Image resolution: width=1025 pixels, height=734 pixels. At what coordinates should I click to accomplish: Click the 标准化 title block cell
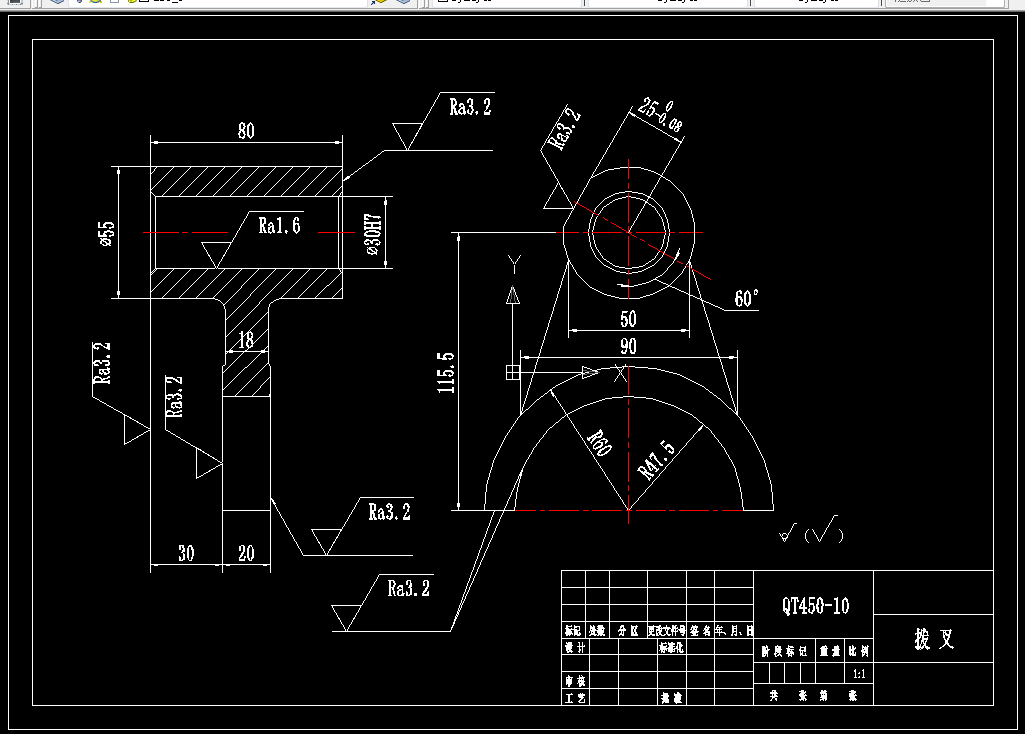(671, 648)
